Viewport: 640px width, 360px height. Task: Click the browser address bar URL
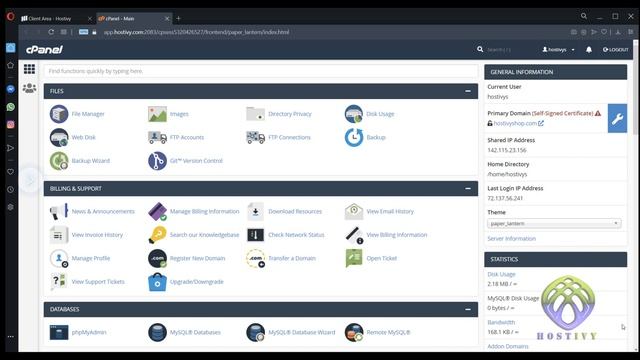[196, 32]
